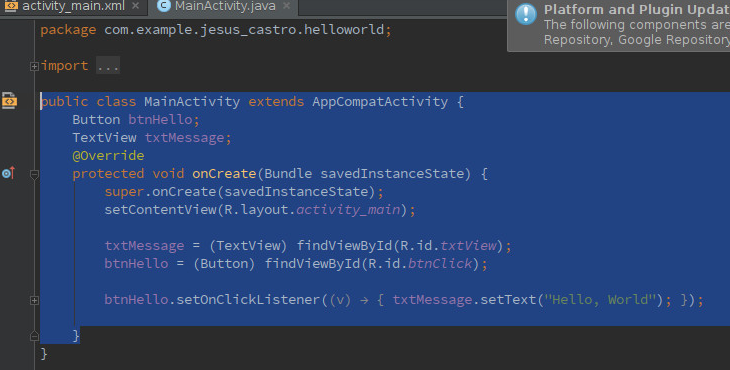730x370 pixels.
Task: Expand the folded setOnClickListener lambda
Action: [34, 301]
